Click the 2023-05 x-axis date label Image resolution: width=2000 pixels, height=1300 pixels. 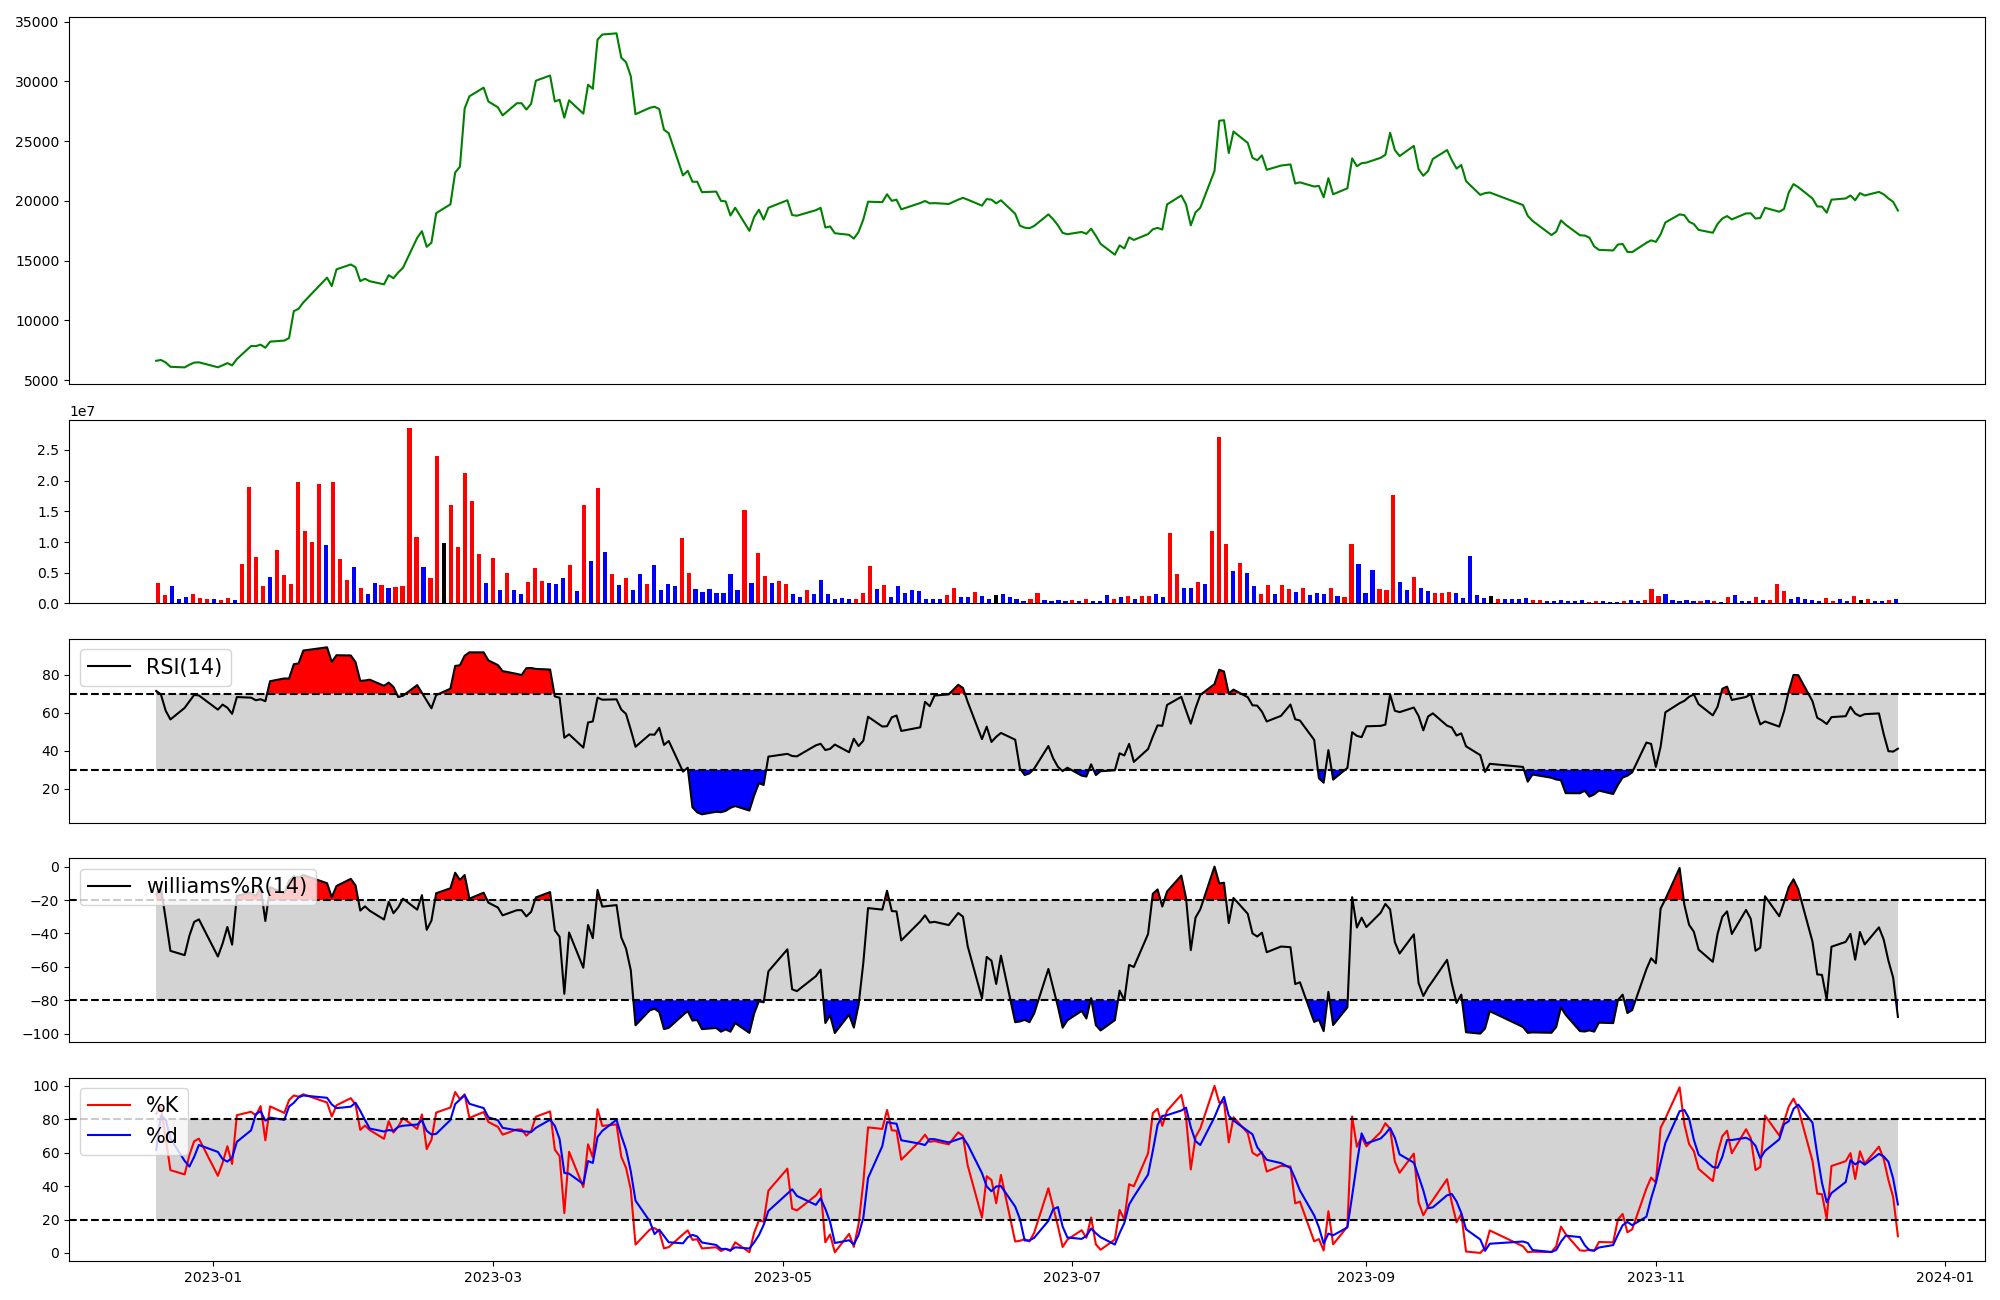click(783, 1277)
